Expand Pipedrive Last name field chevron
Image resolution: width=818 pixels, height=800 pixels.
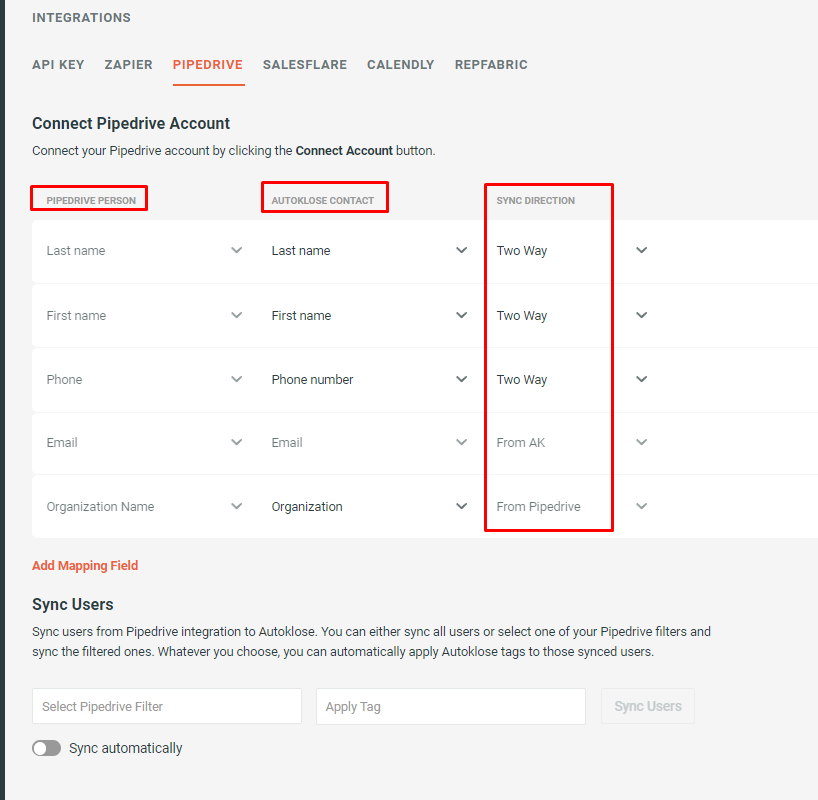[236, 250]
